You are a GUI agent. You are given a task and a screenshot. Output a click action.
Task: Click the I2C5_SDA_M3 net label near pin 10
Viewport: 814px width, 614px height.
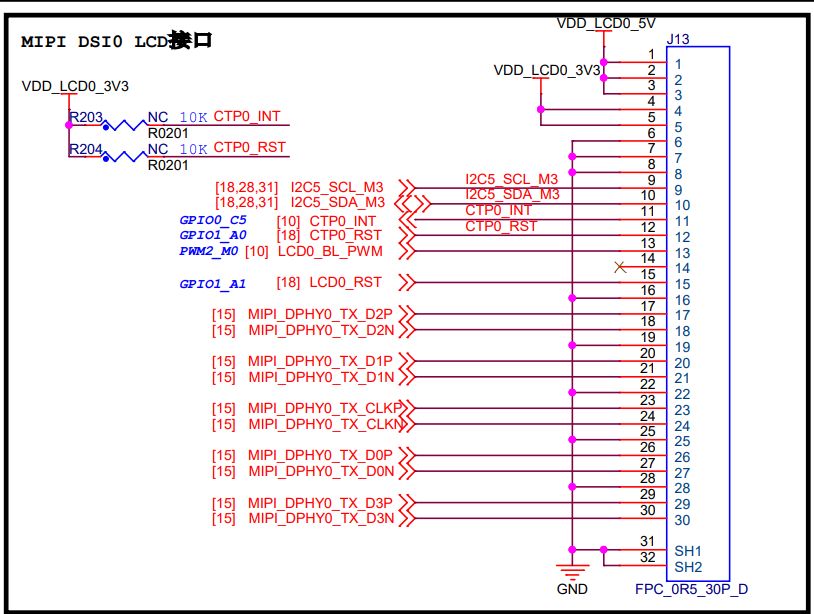[512, 194]
